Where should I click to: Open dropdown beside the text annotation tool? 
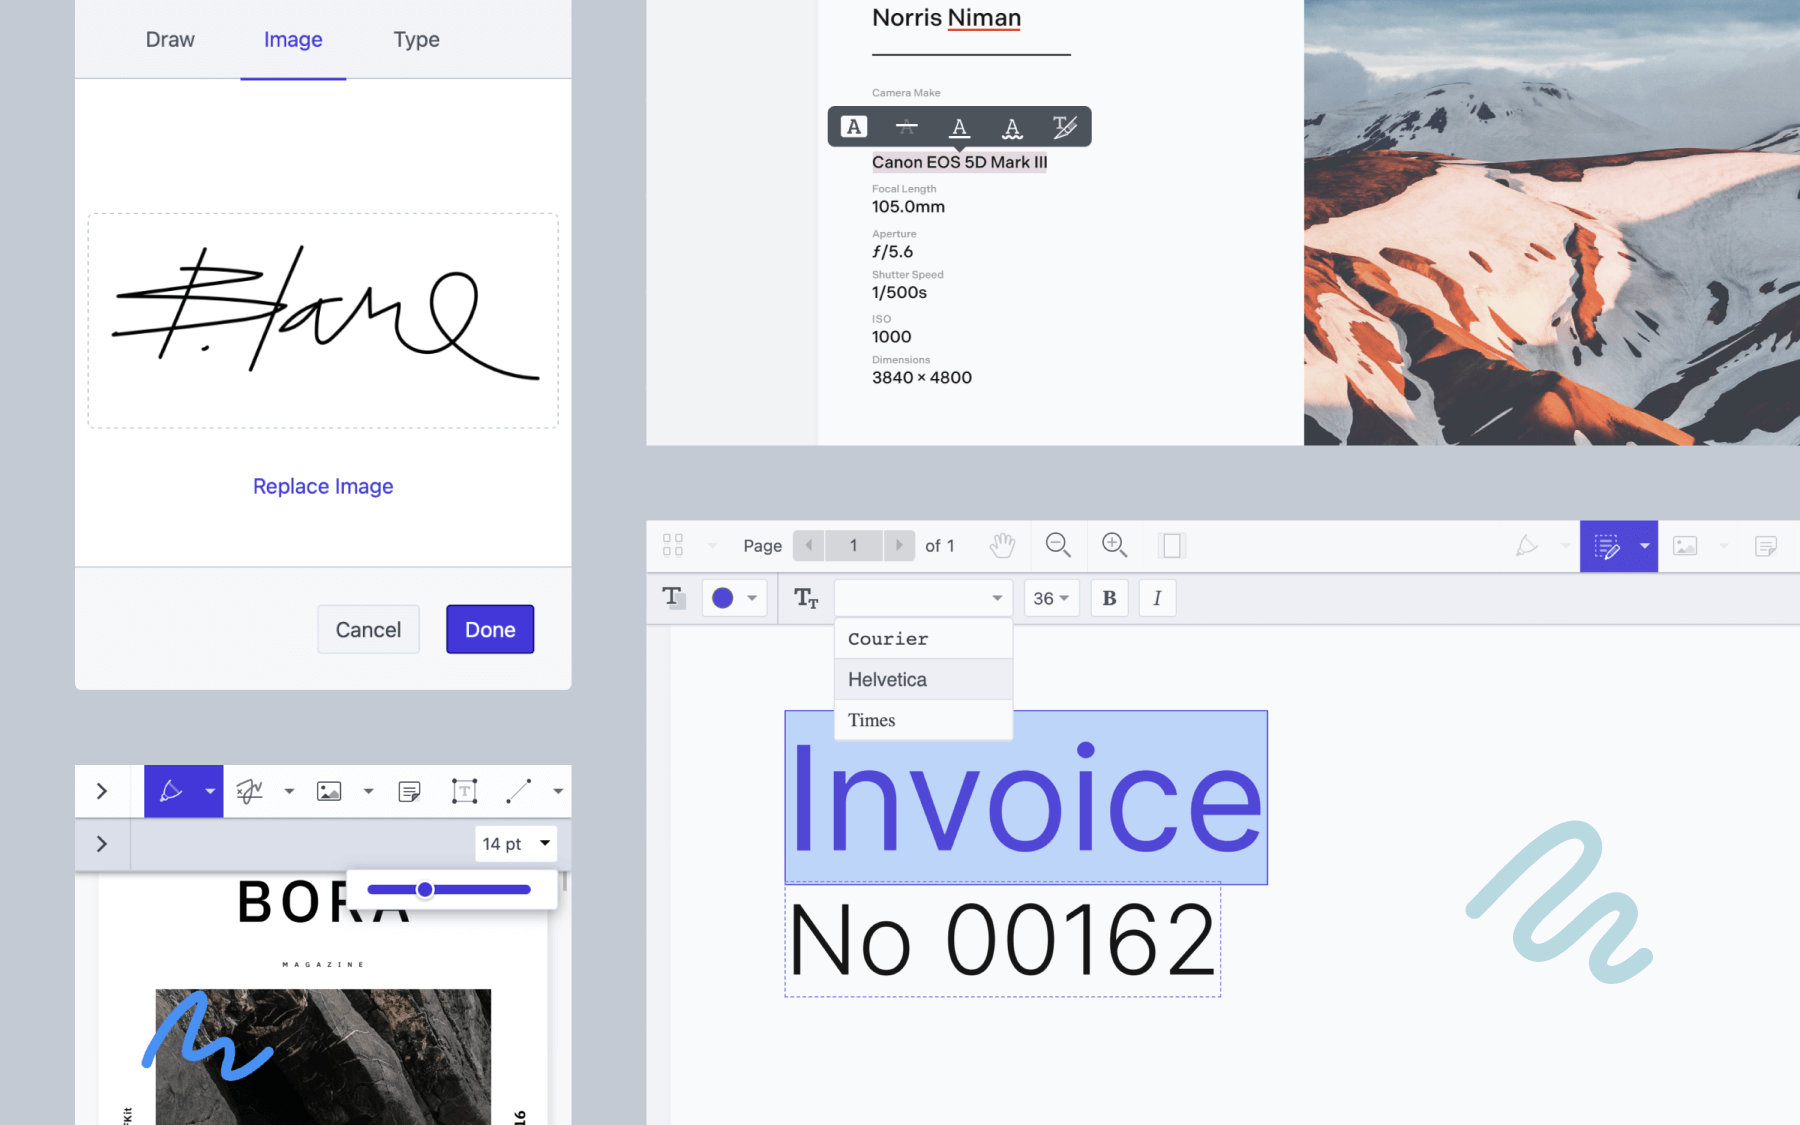(1644, 546)
